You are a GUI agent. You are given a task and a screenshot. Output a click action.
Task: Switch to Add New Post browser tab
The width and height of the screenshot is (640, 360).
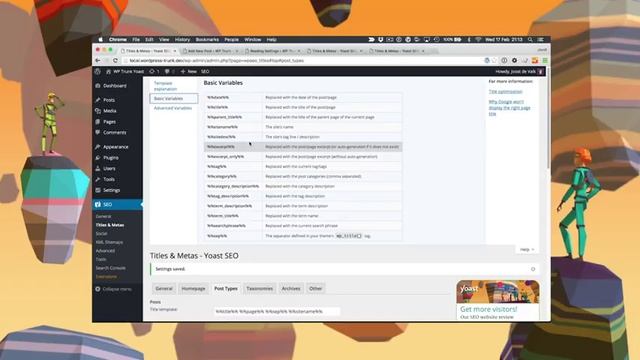(210, 51)
